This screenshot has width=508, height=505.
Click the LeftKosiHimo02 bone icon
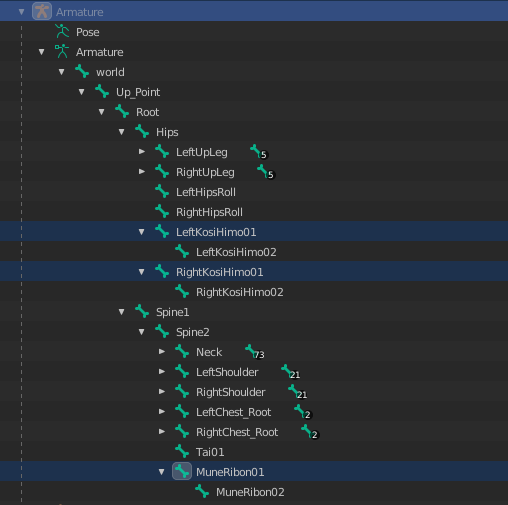pos(182,252)
